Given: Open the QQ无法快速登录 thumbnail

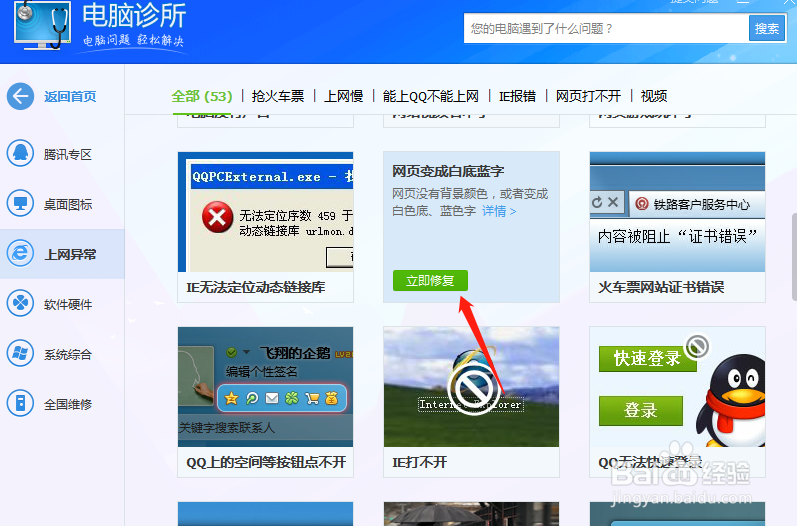Looking at the screenshot, I should [x=677, y=387].
